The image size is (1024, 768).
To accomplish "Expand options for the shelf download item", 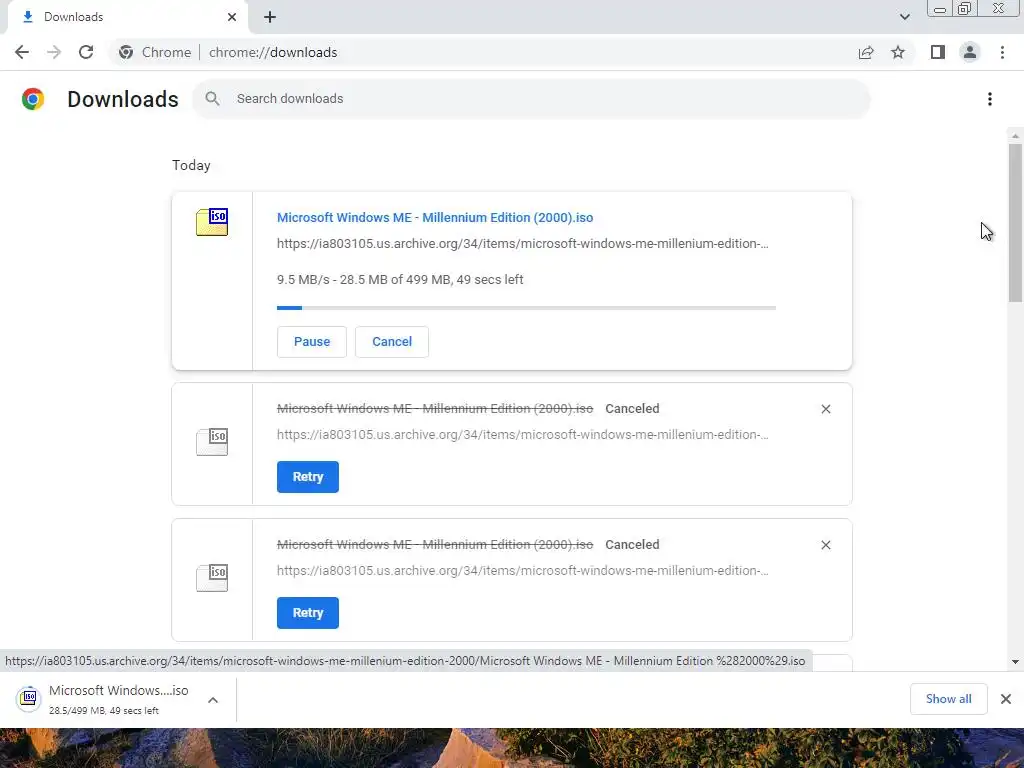I will click(213, 700).
